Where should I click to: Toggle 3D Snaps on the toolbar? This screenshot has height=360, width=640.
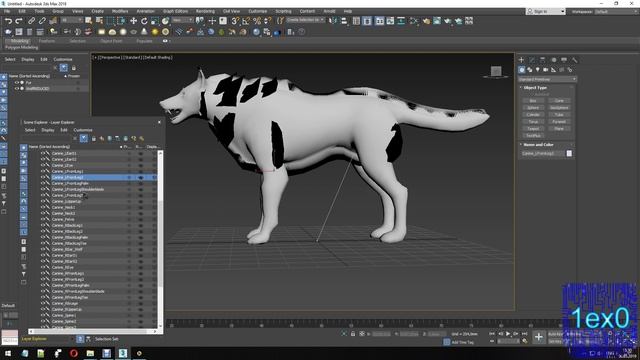pyautogui.click(x=235, y=21)
